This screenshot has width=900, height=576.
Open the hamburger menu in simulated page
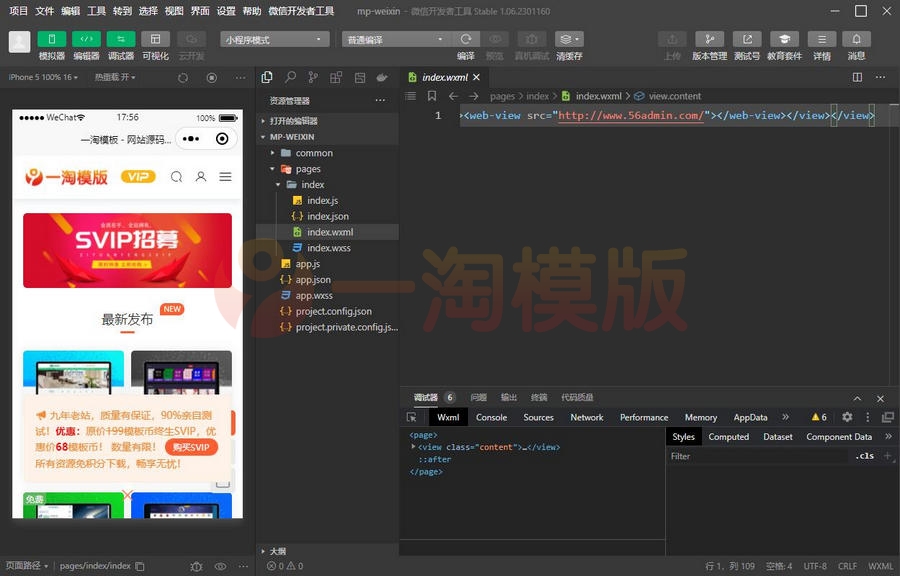[226, 177]
